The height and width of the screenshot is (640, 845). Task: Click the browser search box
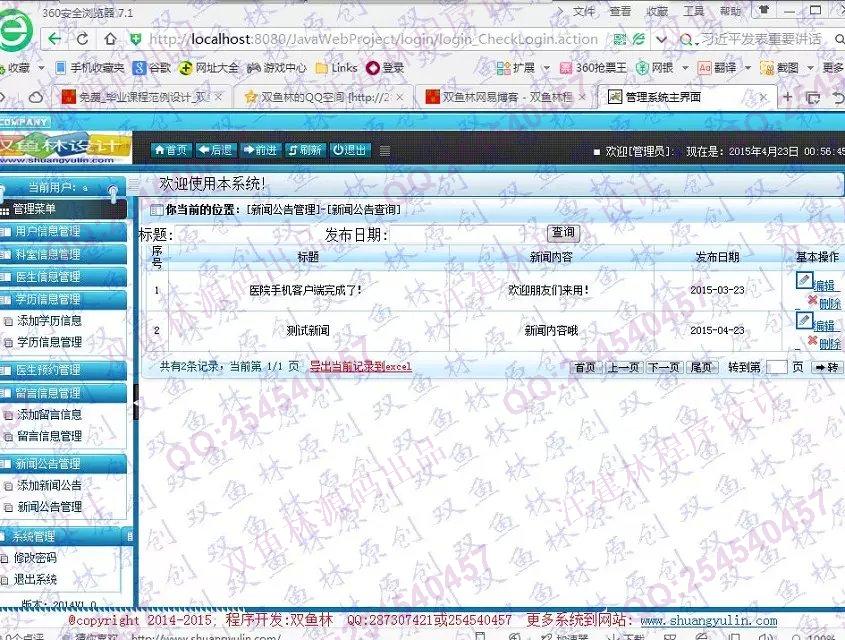coord(760,39)
